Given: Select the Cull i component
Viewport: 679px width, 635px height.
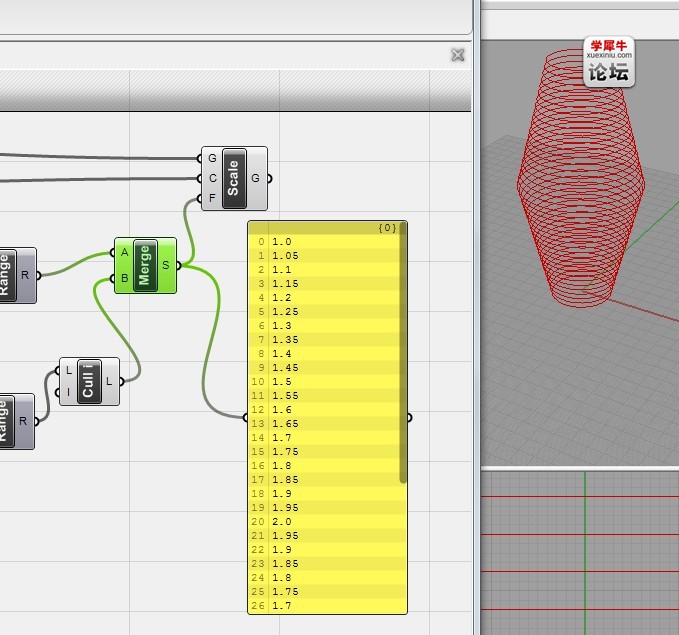Looking at the screenshot, I should point(89,381).
